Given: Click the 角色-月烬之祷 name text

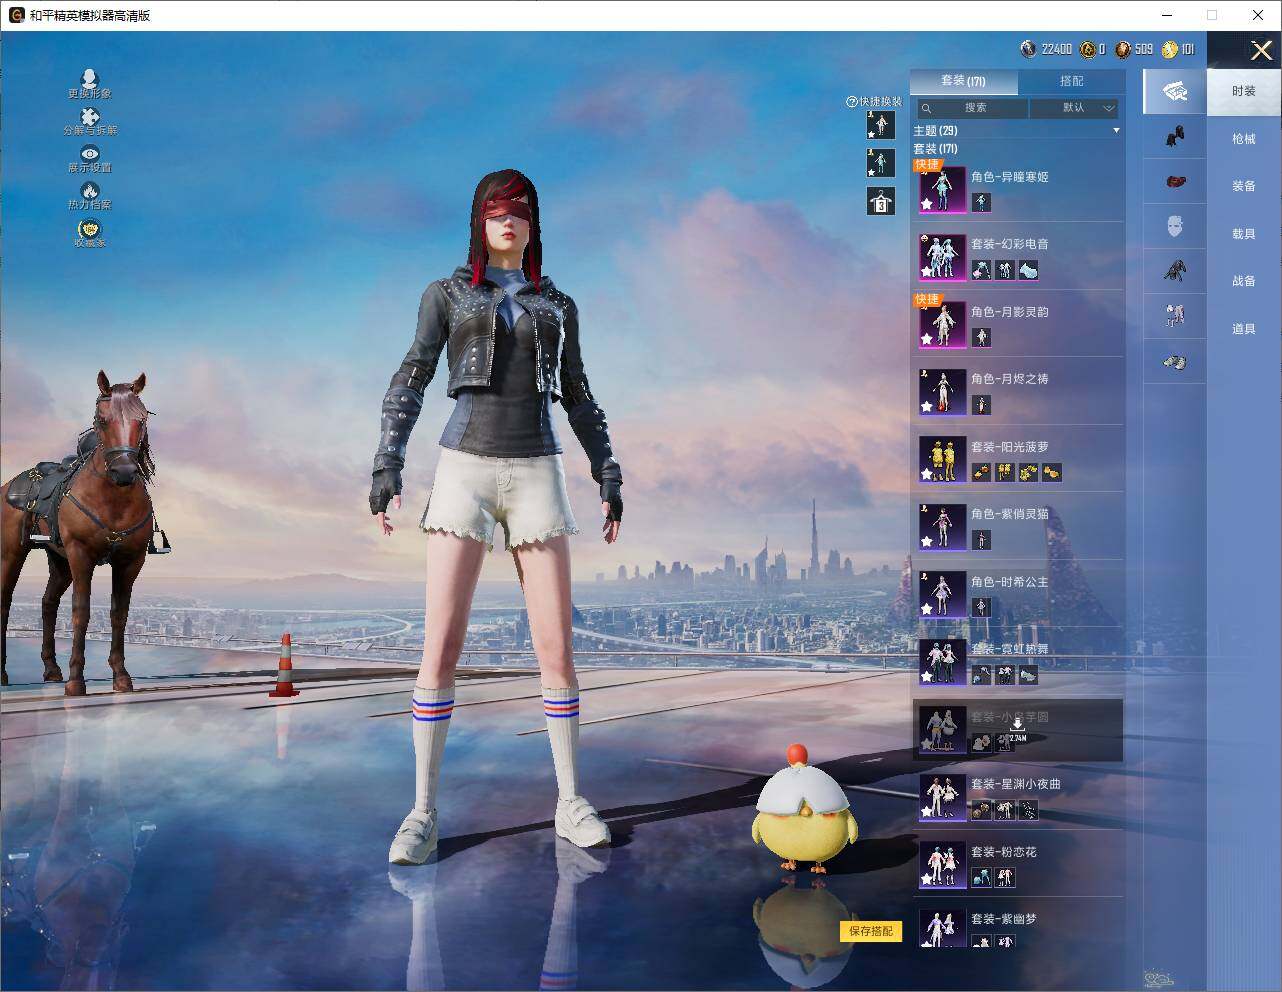Looking at the screenshot, I should pos(1010,379).
